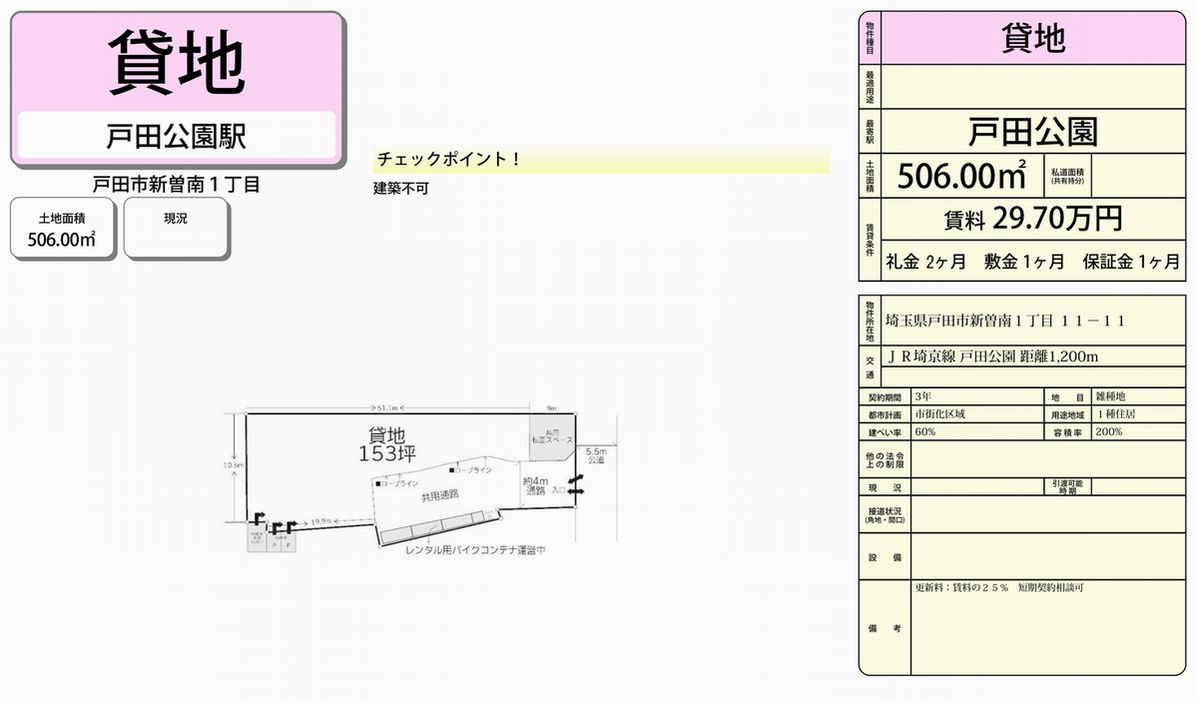Click the large 貸地 heading in the pink banner
1198x703 pixels.
point(176,62)
